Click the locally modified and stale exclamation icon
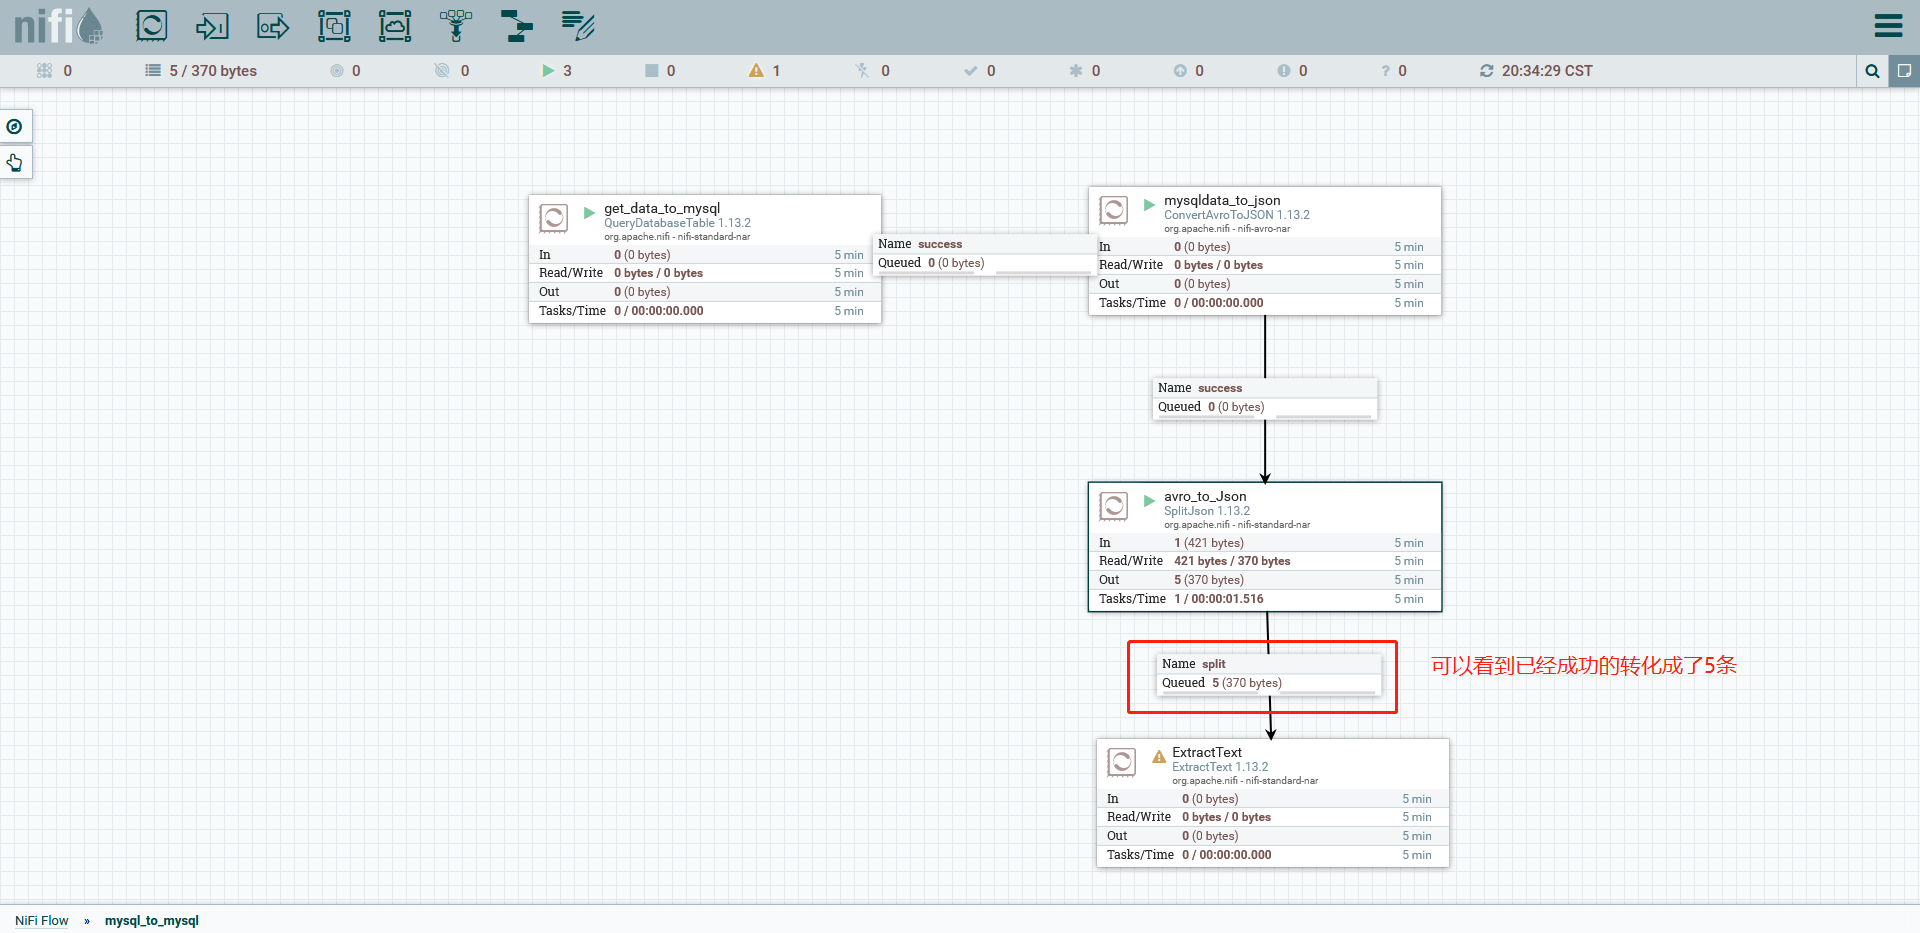Screen dimensions: 1920x933 click(1284, 71)
